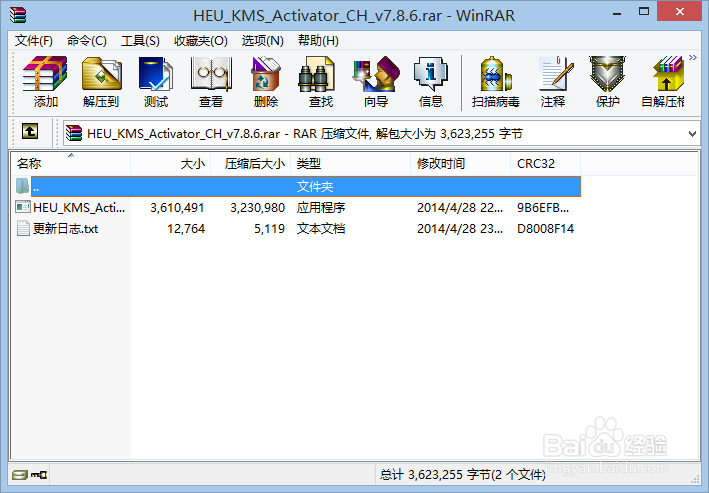
Task: Close the WinRAR window
Action: tap(680, 12)
